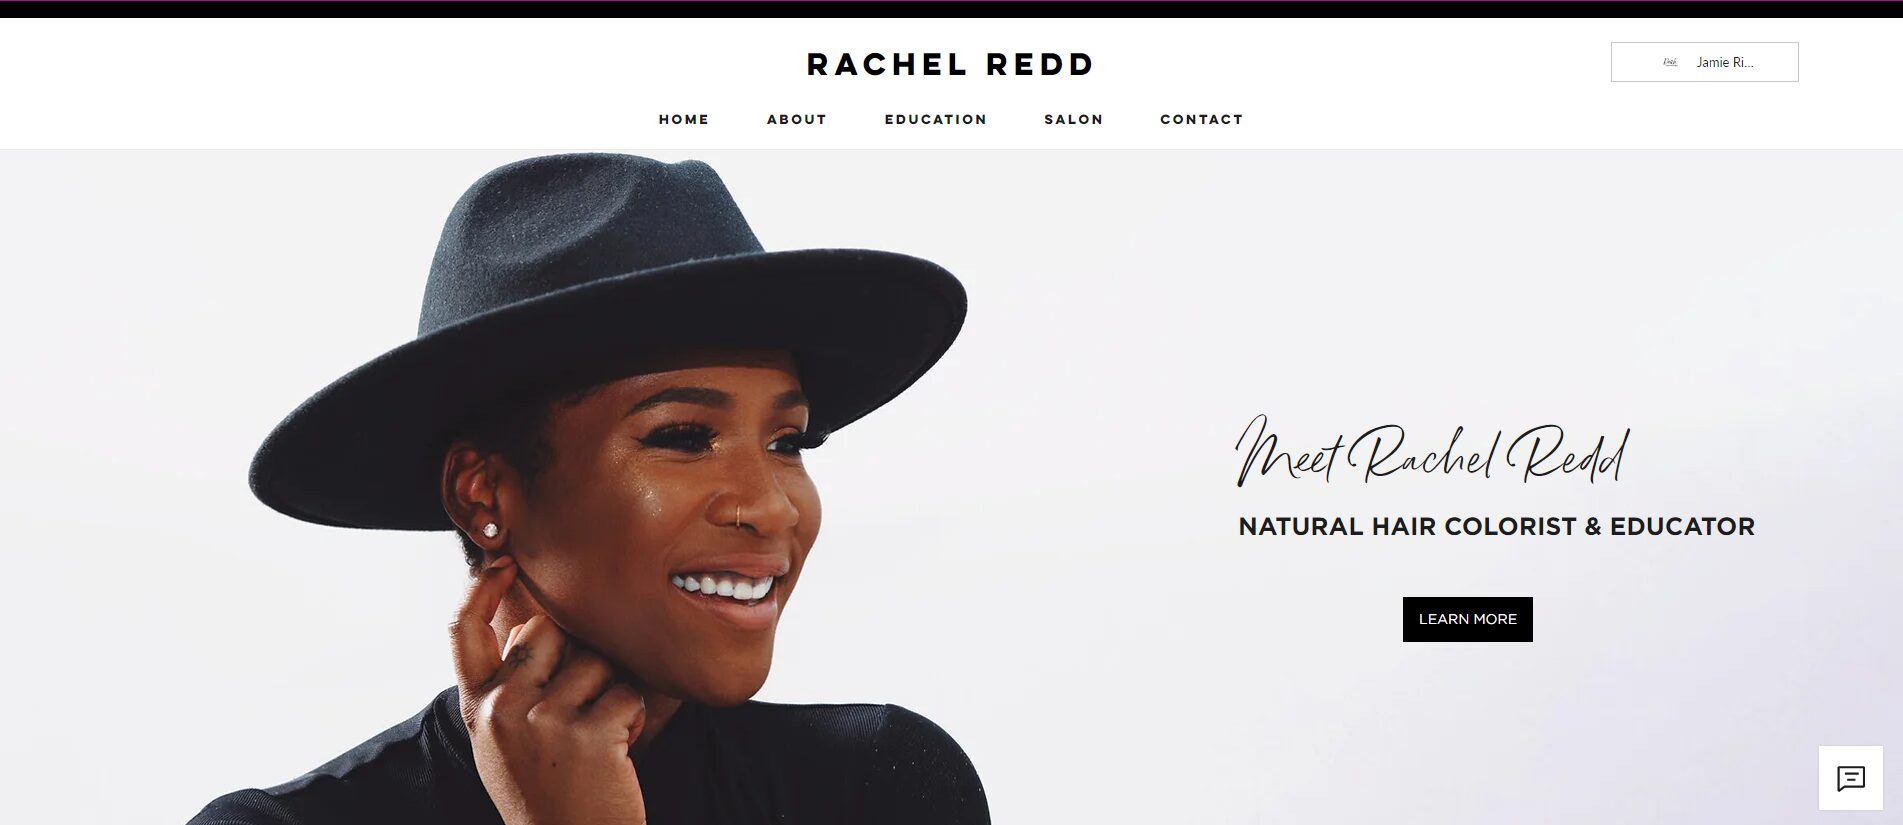Open the ABOUT page from navigation
The height and width of the screenshot is (825, 1903).
[797, 119]
